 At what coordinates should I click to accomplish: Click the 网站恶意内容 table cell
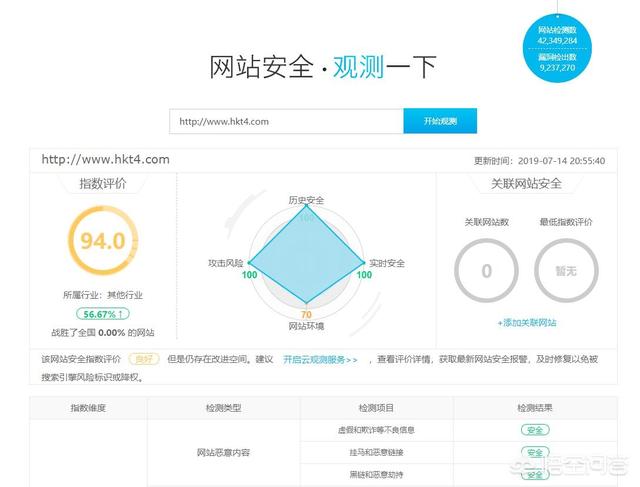click(223, 452)
